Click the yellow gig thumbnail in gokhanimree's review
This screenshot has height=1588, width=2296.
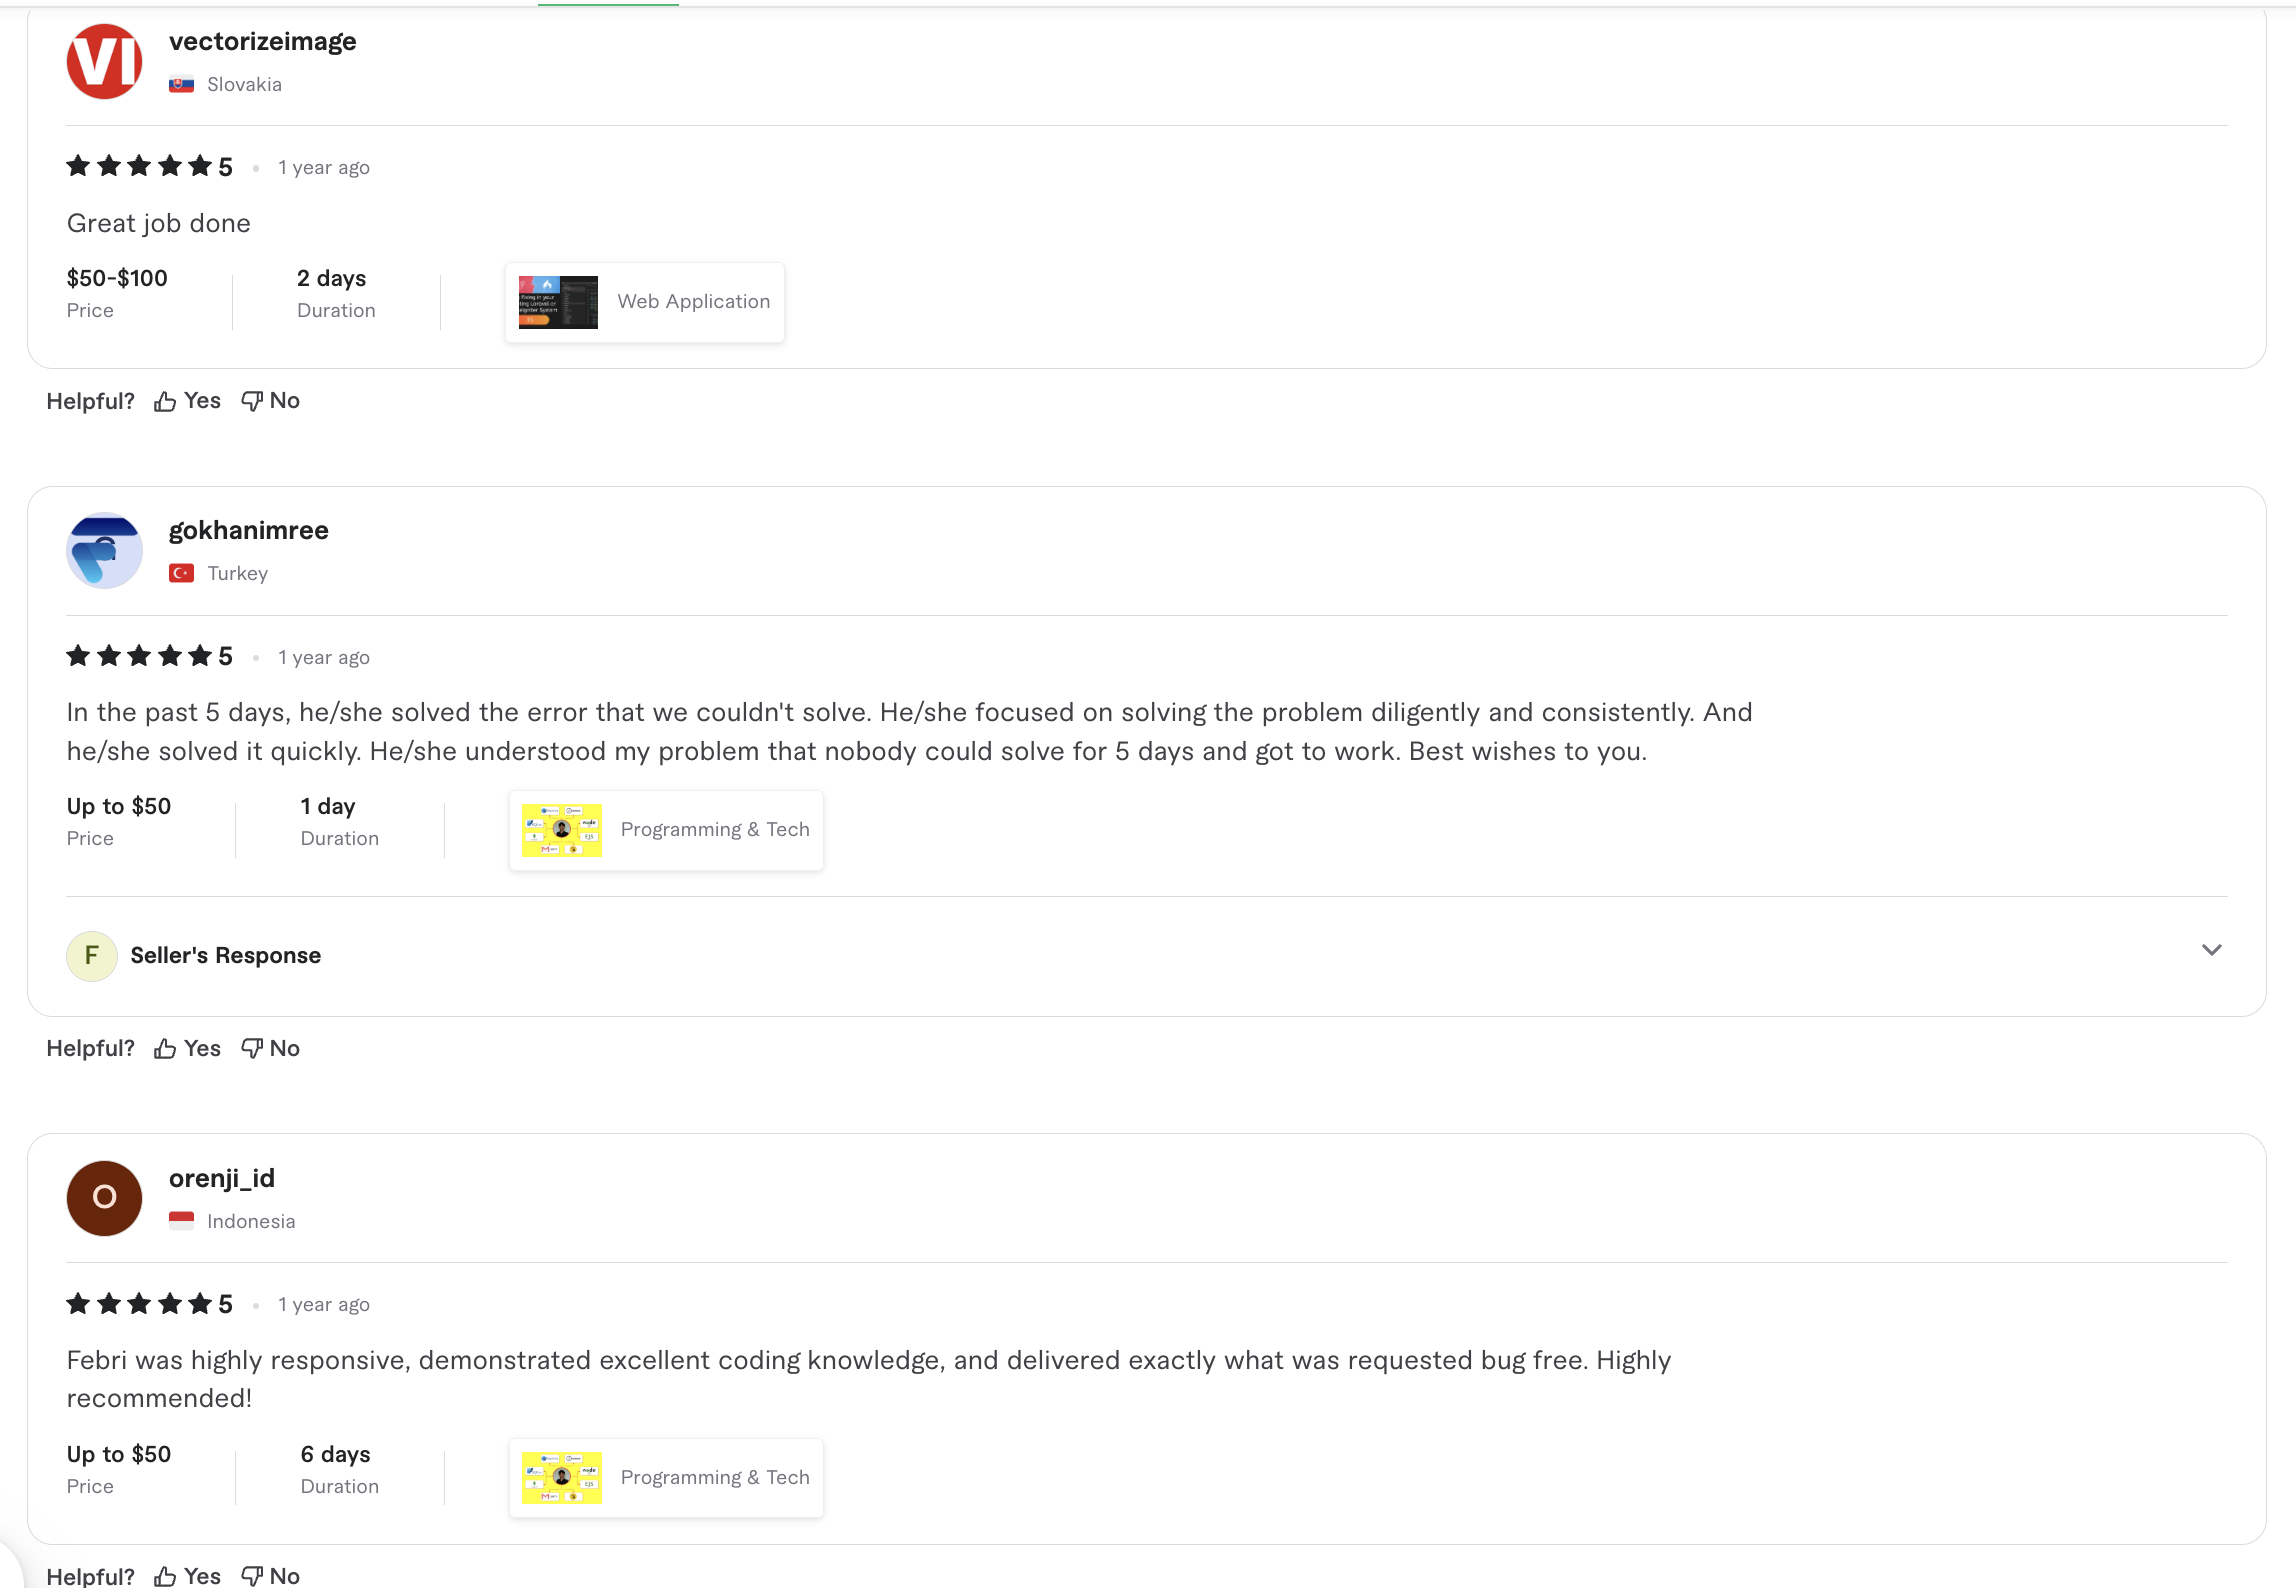(561, 829)
